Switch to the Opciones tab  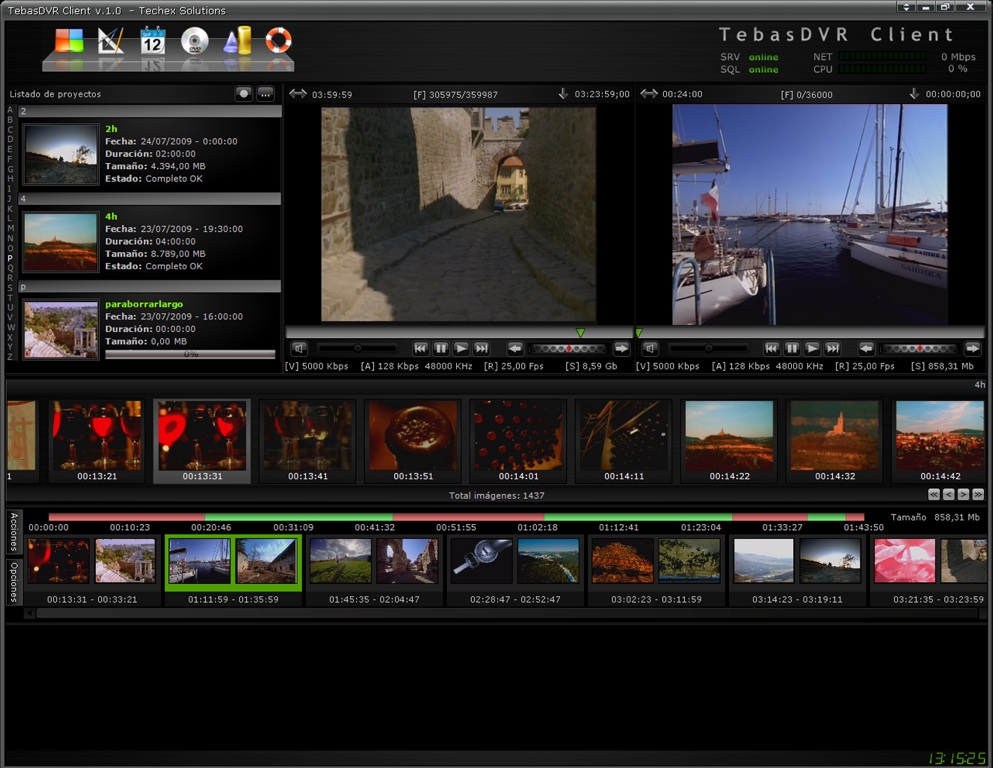(15, 582)
